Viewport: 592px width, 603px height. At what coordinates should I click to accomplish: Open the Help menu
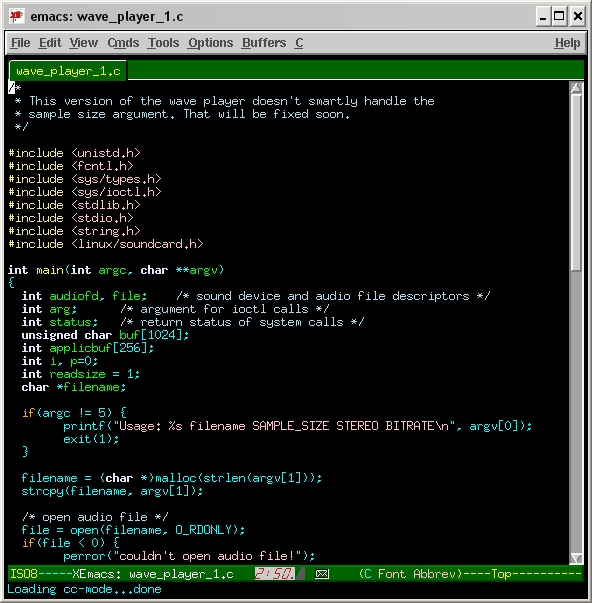coord(567,43)
